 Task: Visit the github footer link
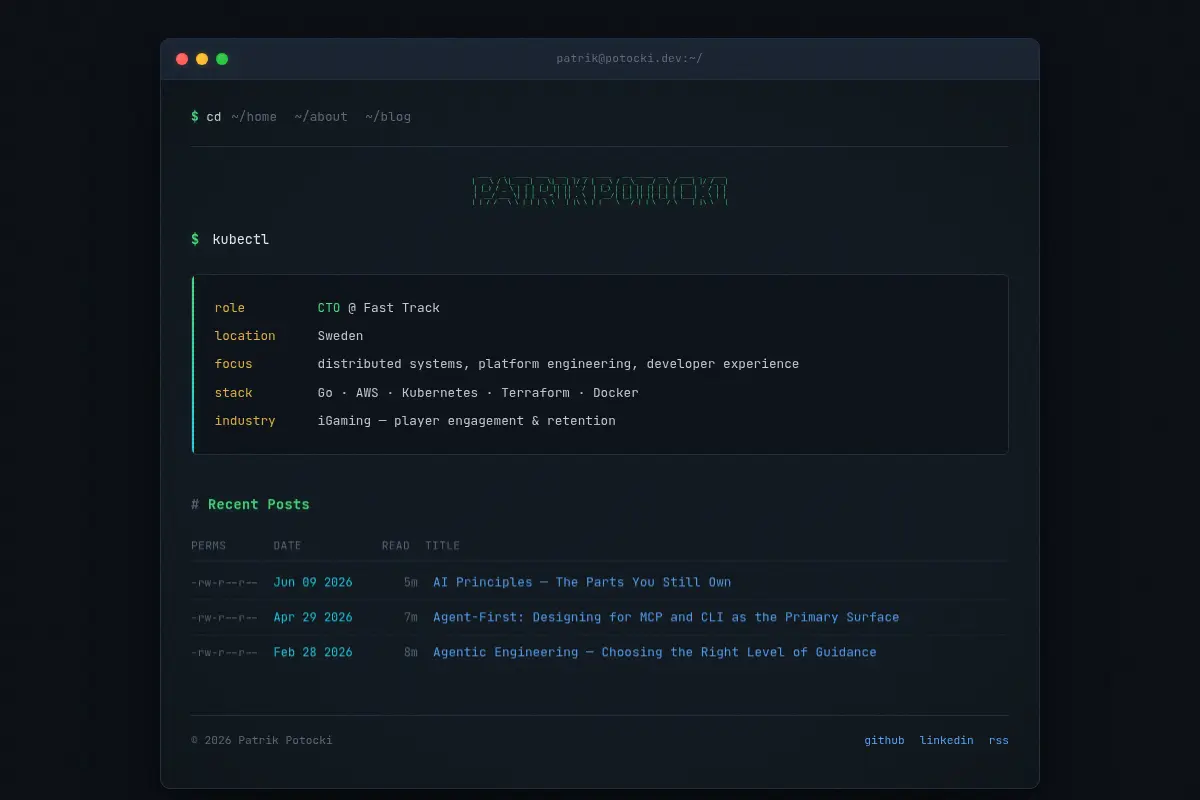[x=884, y=741]
